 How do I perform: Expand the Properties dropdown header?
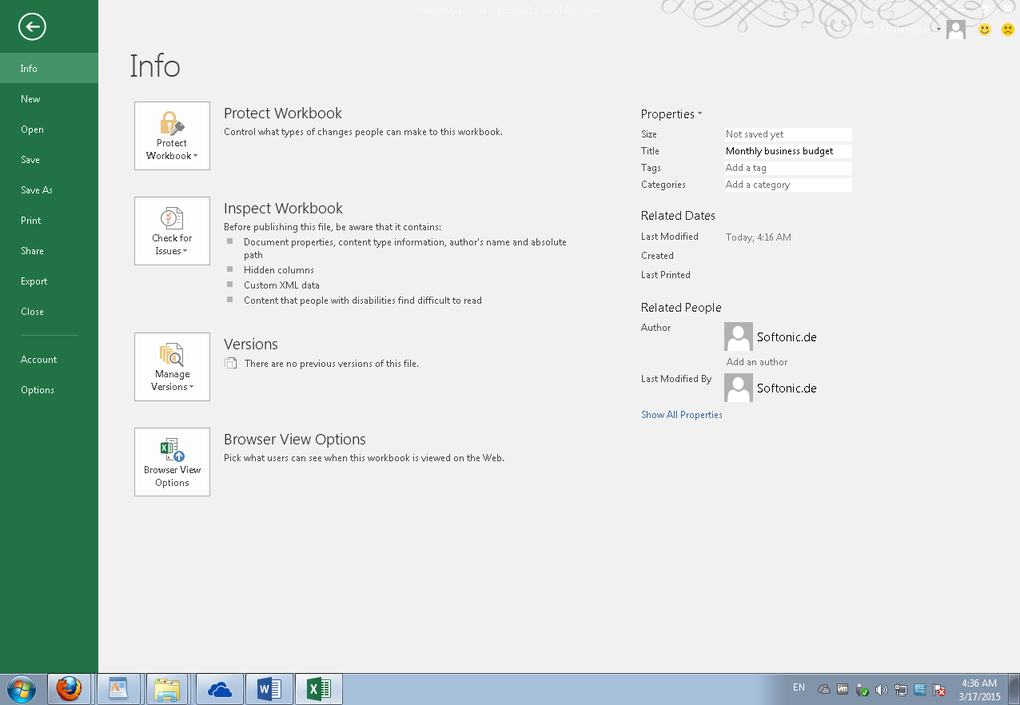[x=671, y=114]
